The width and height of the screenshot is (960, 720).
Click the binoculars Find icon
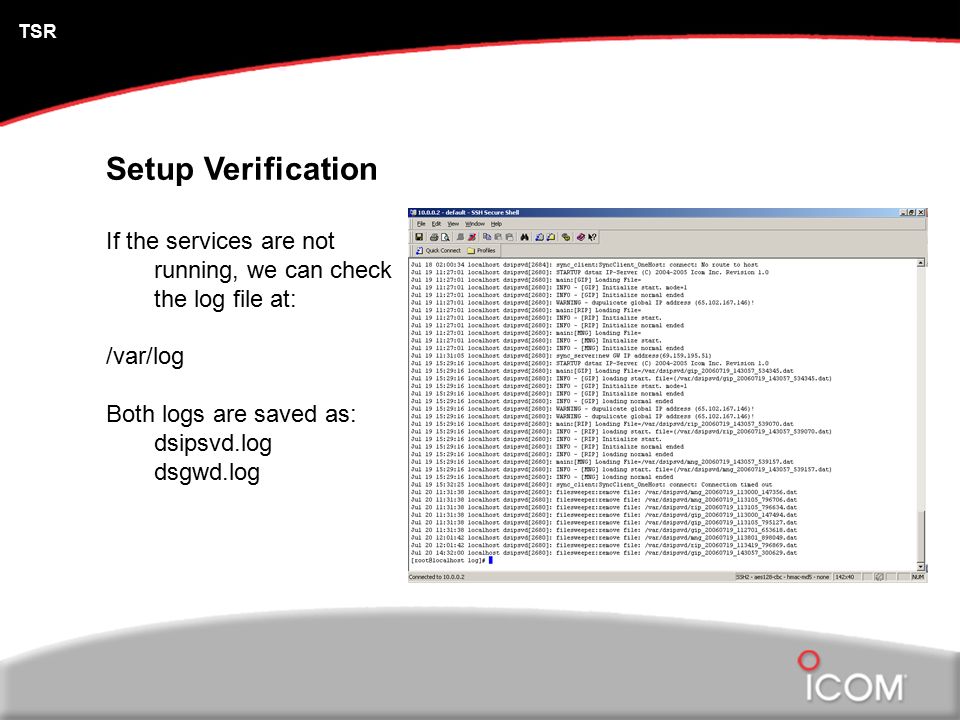[525, 237]
